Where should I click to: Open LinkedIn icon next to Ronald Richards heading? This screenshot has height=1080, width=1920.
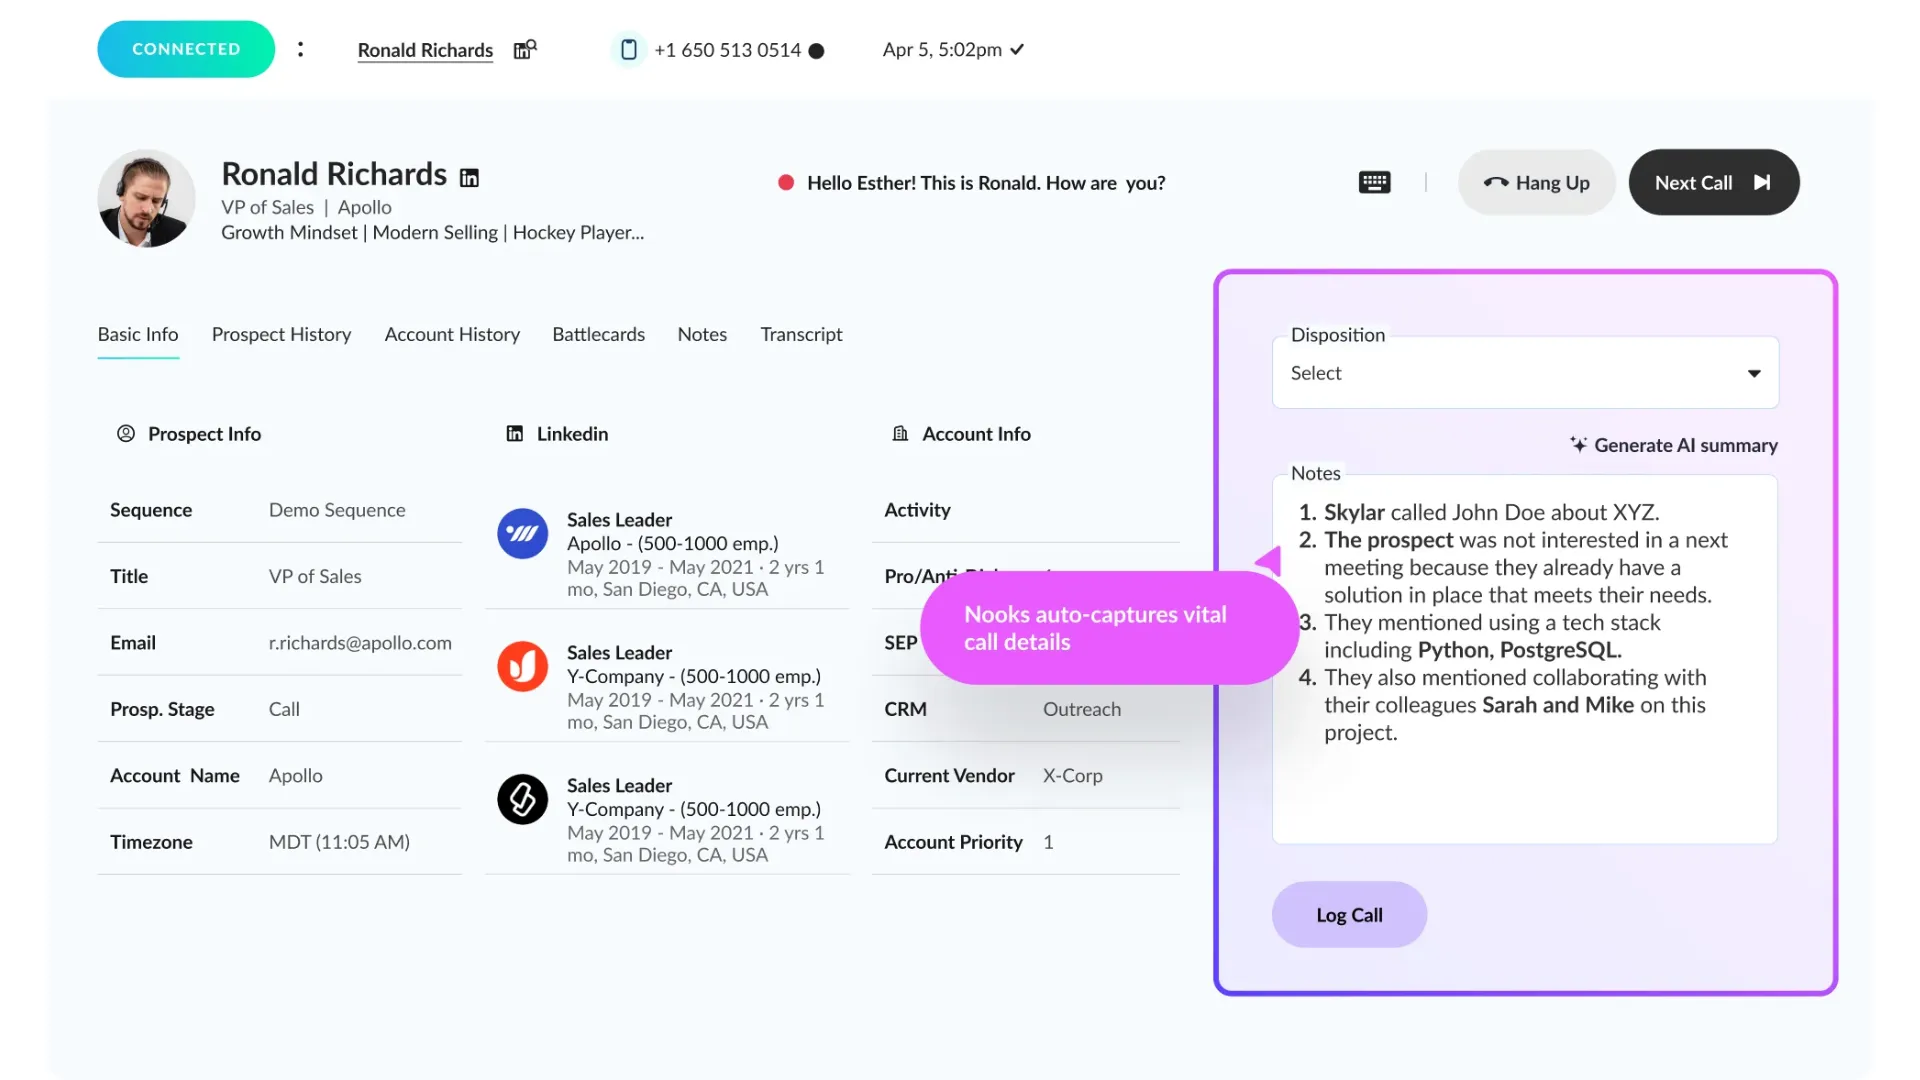click(x=469, y=178)
